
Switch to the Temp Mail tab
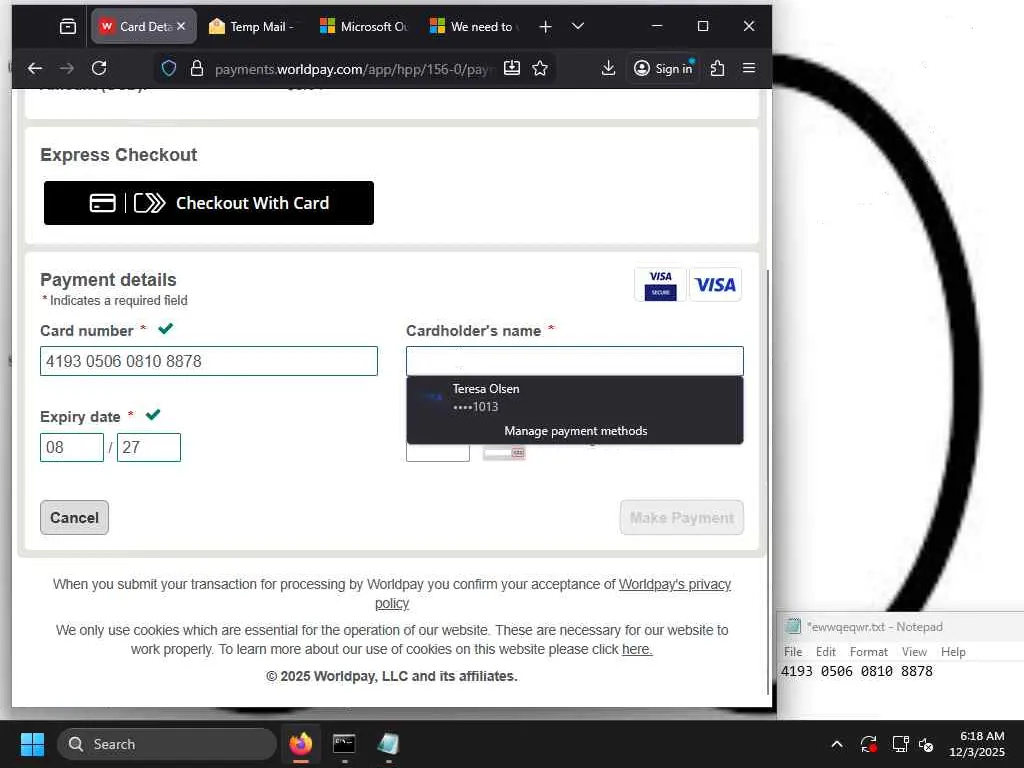[x=252, y=27]
